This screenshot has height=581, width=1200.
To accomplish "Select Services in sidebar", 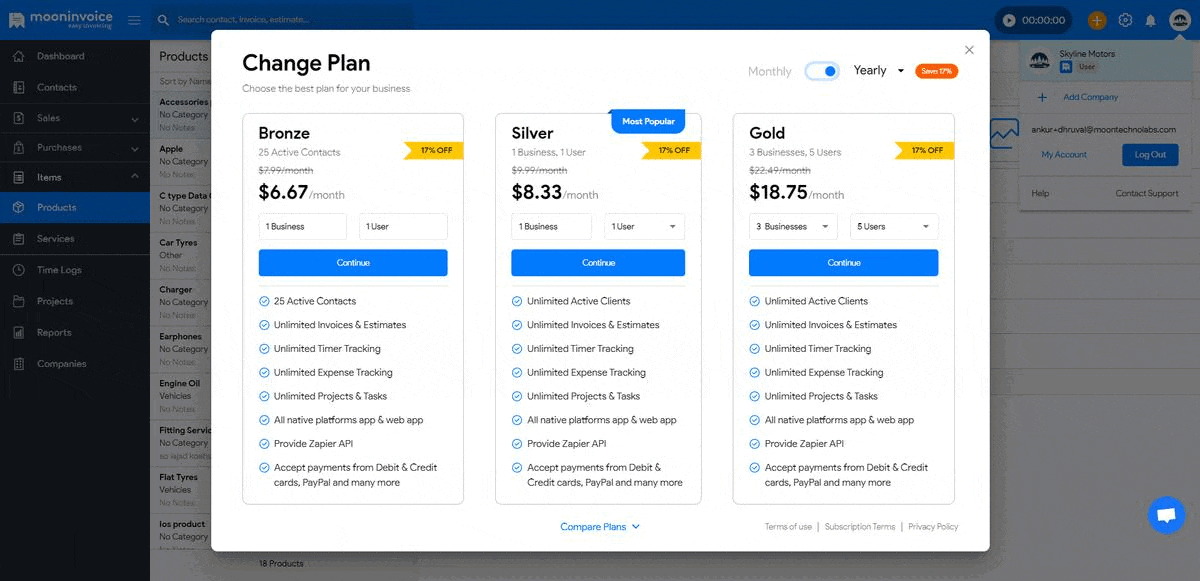I will pos(75,239).
